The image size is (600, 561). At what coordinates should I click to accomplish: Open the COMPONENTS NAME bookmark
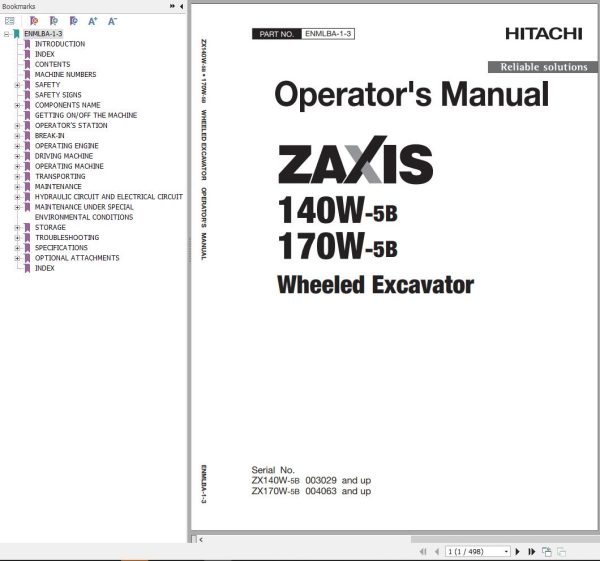tap(68, 105)
